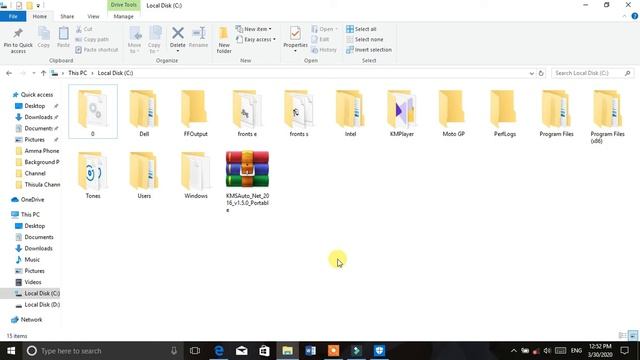Click Select none in the ribbon
This screenshot has height=360, width=640.
[x=364, y=39]
